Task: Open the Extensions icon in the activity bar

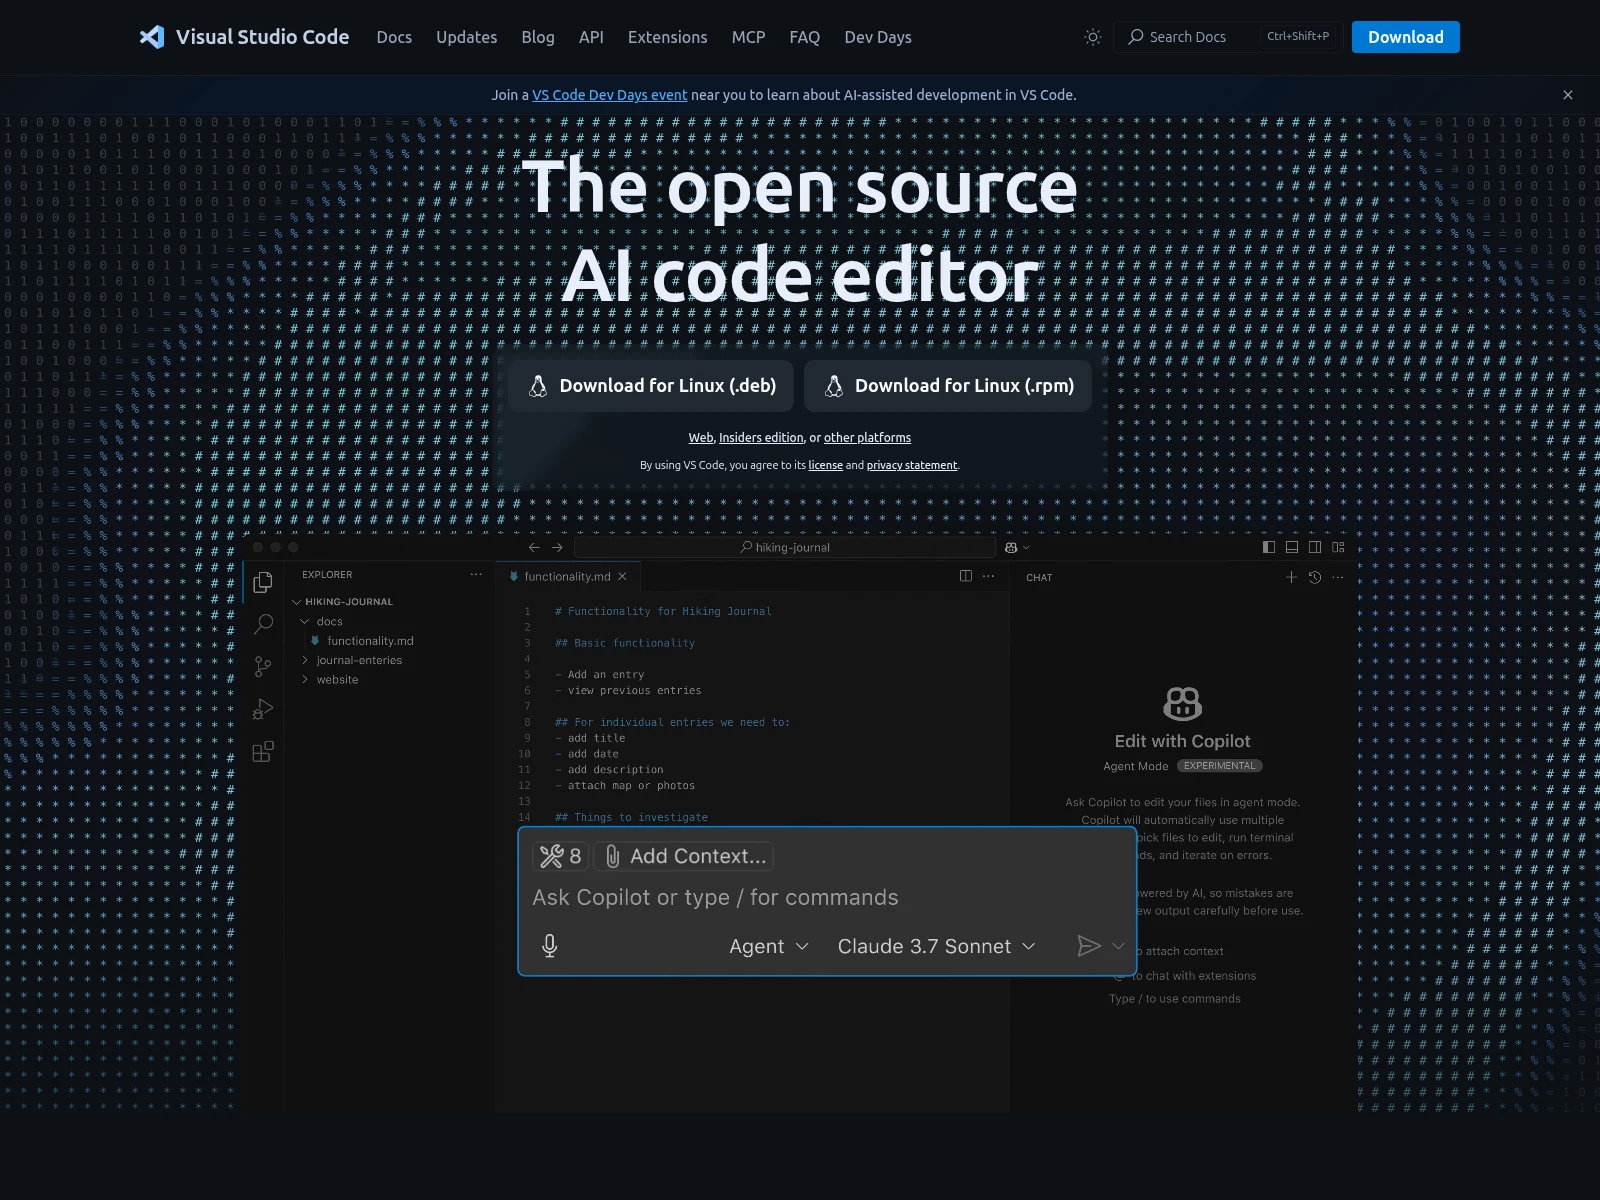Action: [263, 751]
